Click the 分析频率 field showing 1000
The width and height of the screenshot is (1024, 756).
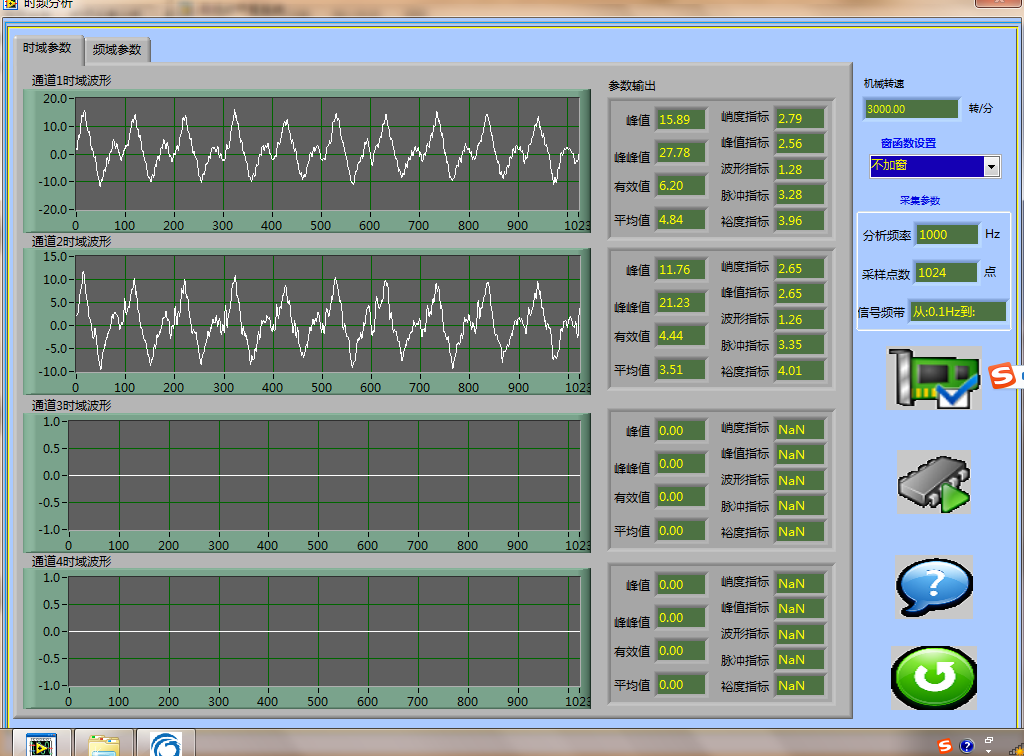pos(946,234)
